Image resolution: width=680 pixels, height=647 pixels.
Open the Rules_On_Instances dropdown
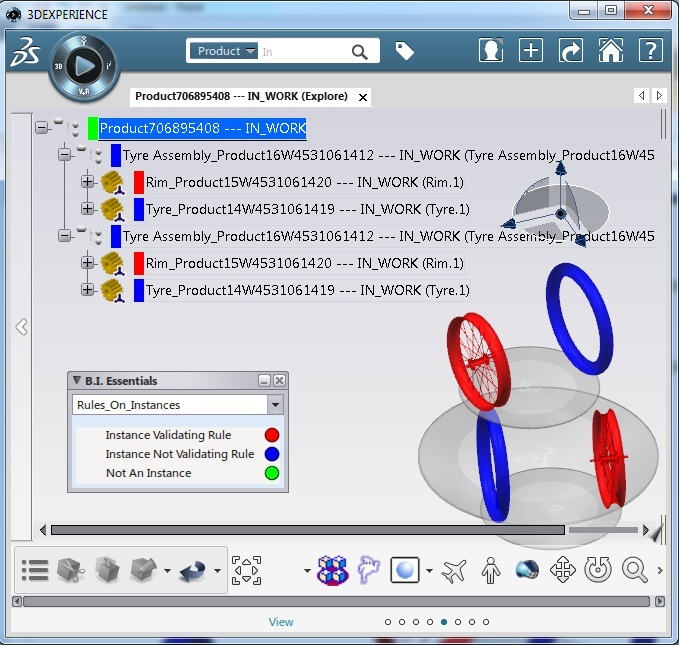click(x=275, y=405)
